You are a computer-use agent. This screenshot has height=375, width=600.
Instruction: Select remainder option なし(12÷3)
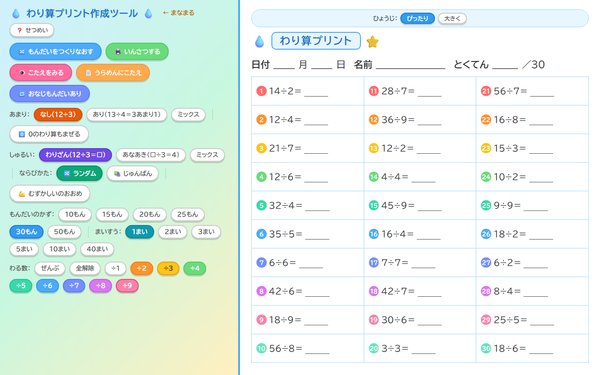58,114
